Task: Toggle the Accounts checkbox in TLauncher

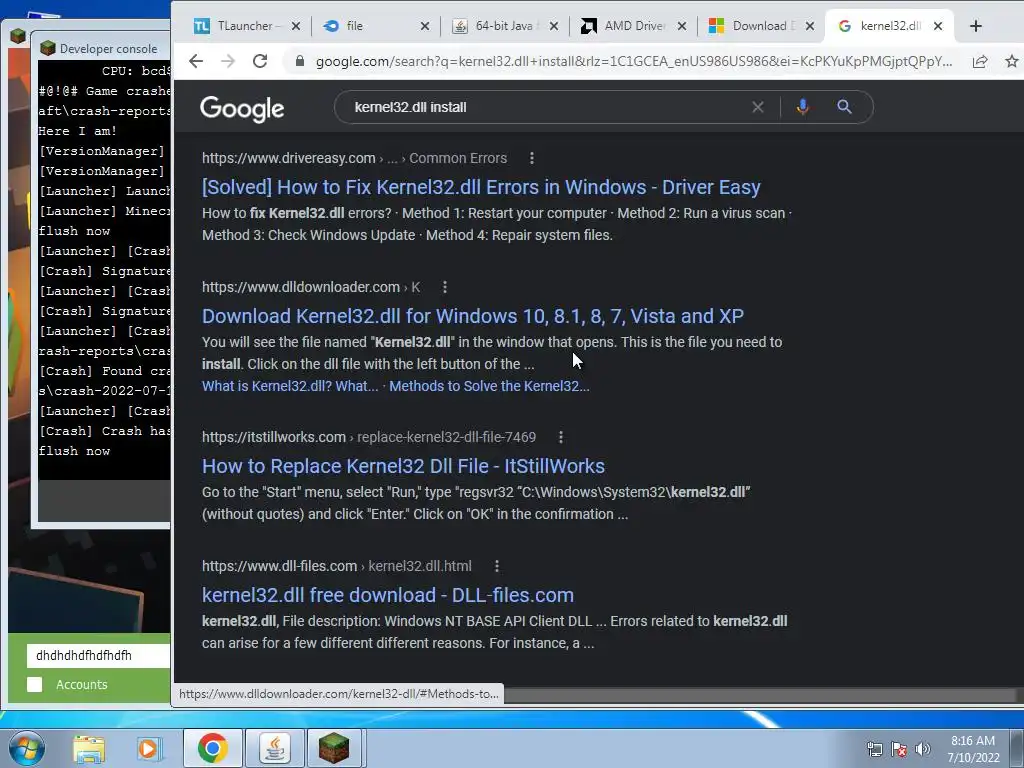Action: (35, 684)
